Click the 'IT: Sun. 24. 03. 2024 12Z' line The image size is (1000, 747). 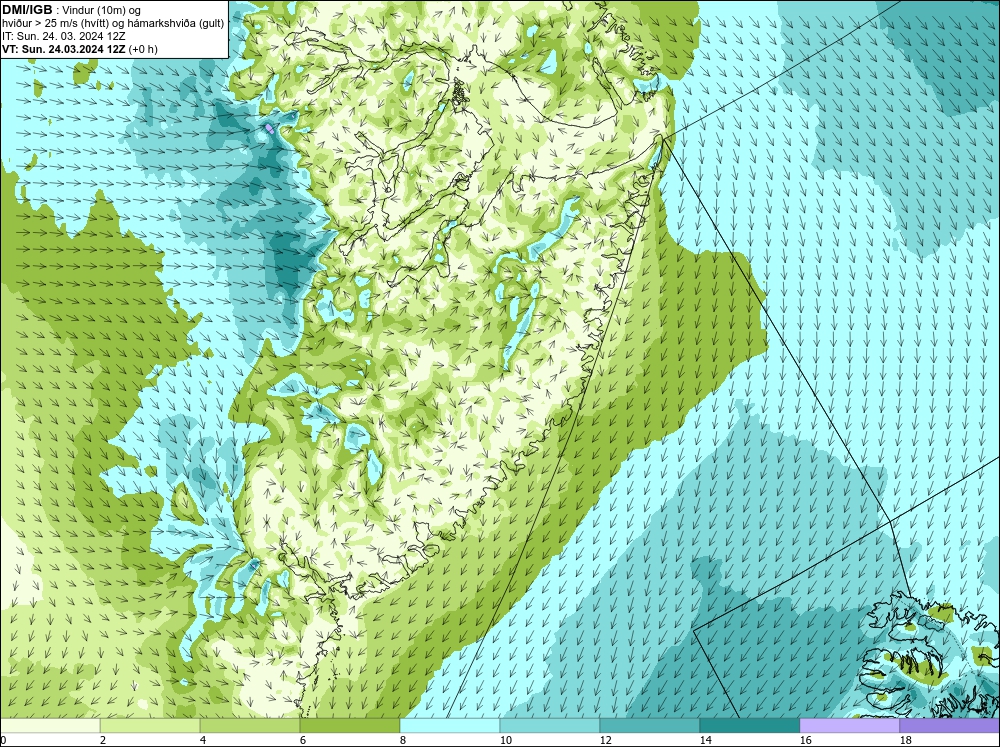click(x=64, y=36)
